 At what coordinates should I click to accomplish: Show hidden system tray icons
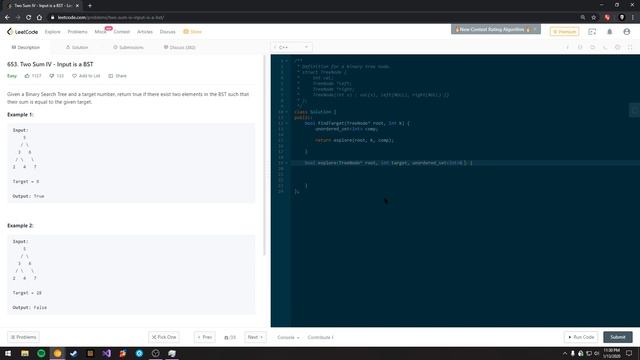point(565,353)
